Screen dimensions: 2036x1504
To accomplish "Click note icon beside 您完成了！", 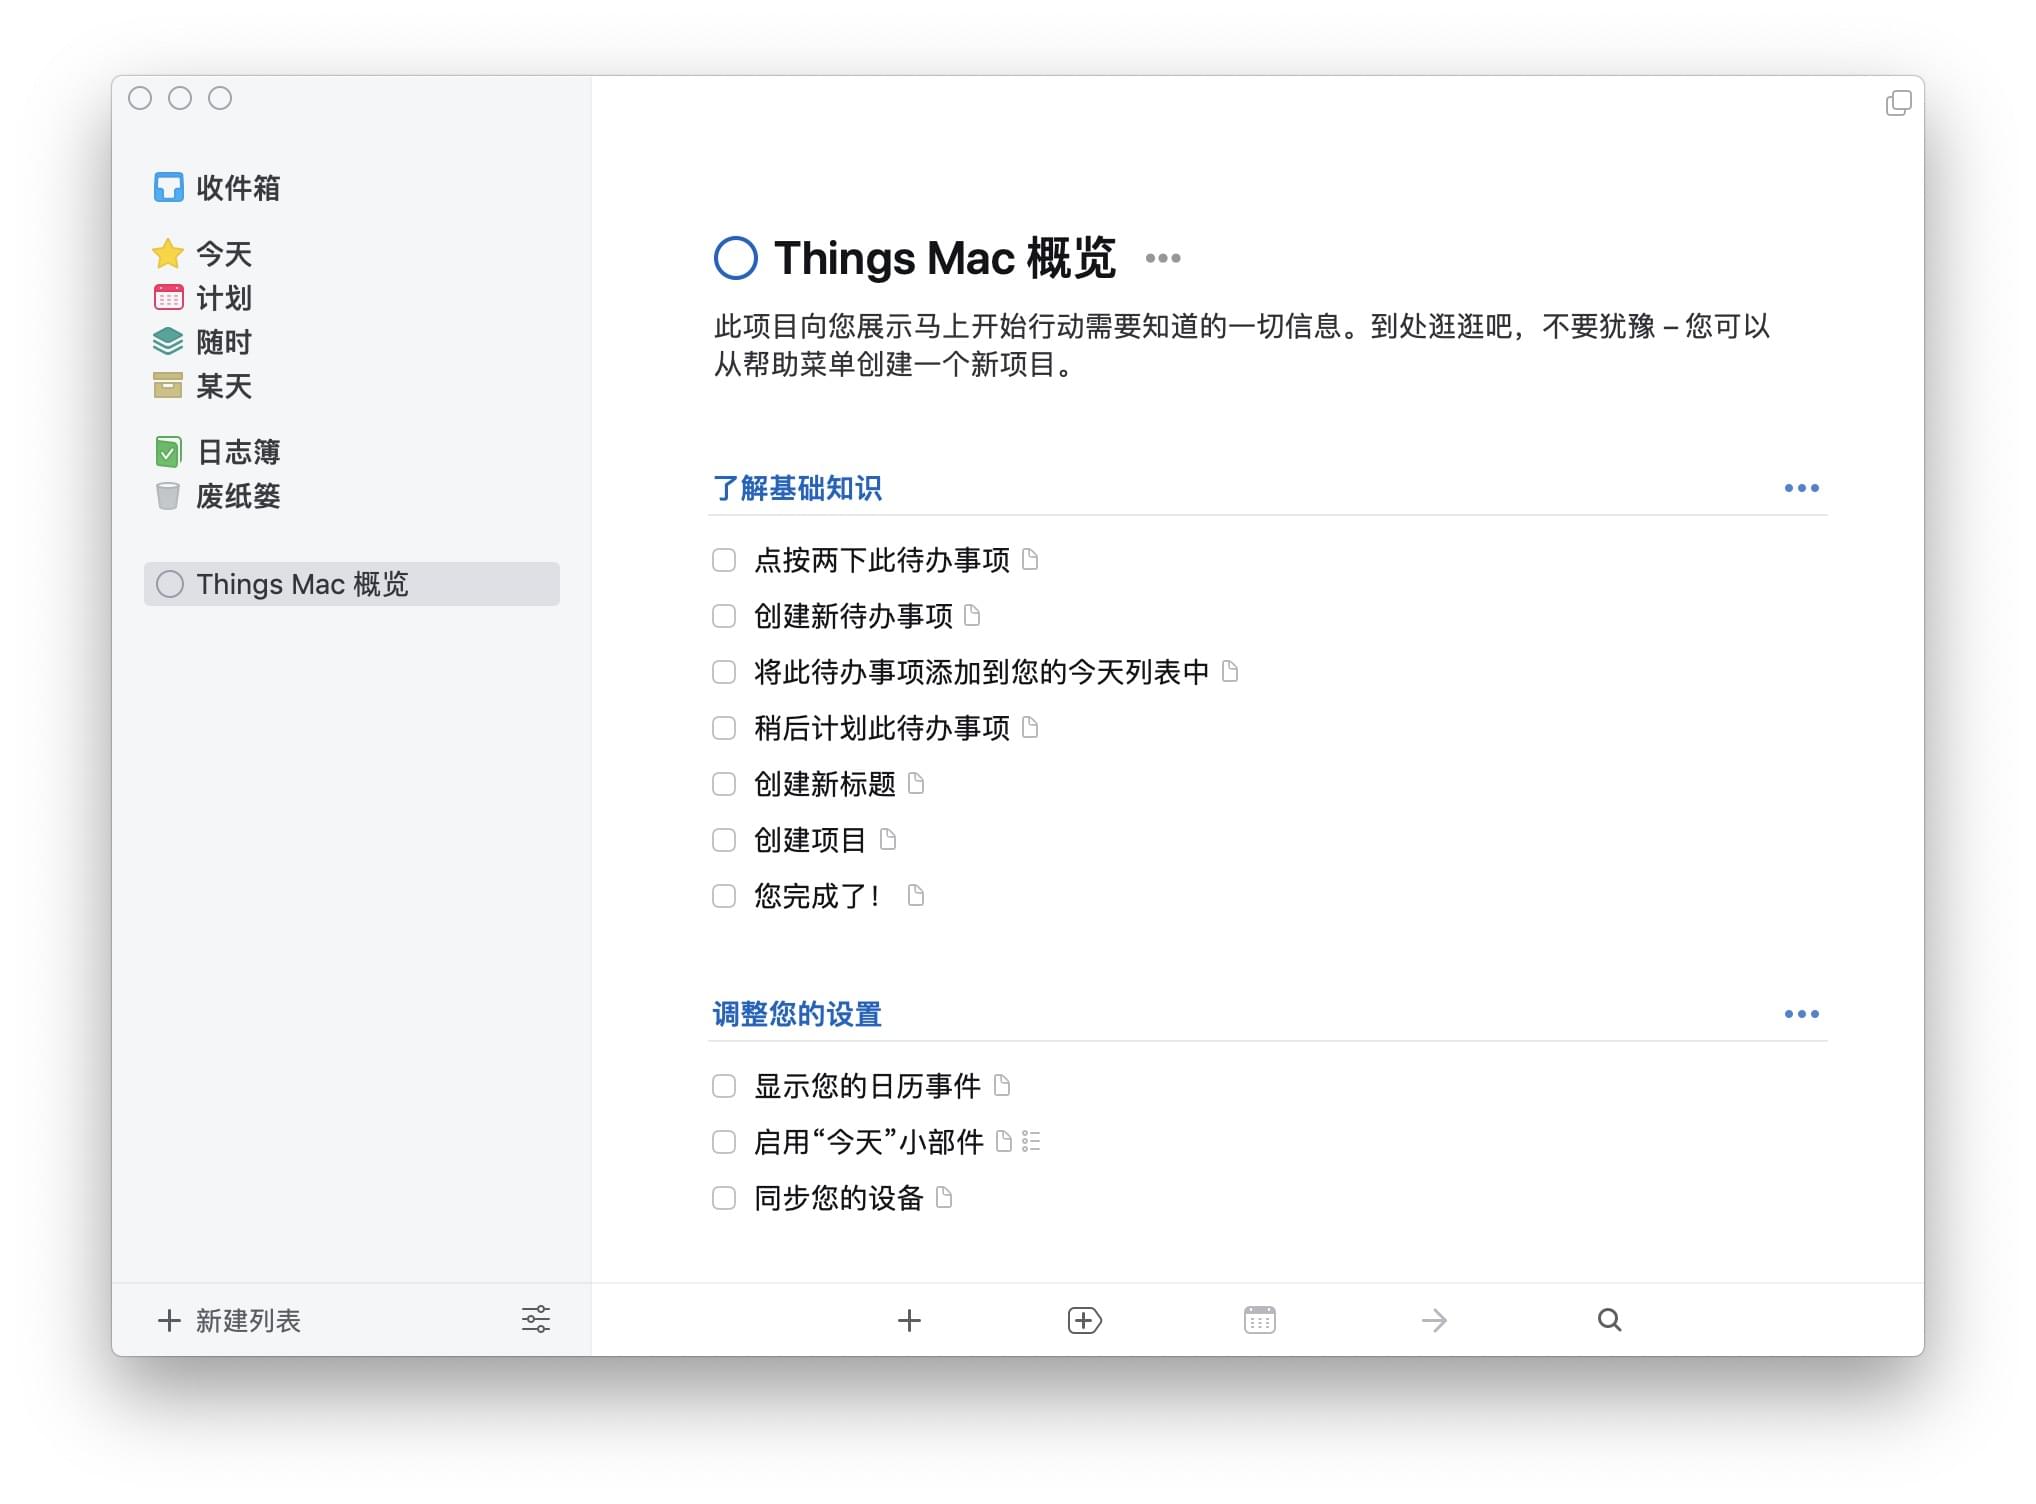I will pyautogui.click(x=916, y=896).
